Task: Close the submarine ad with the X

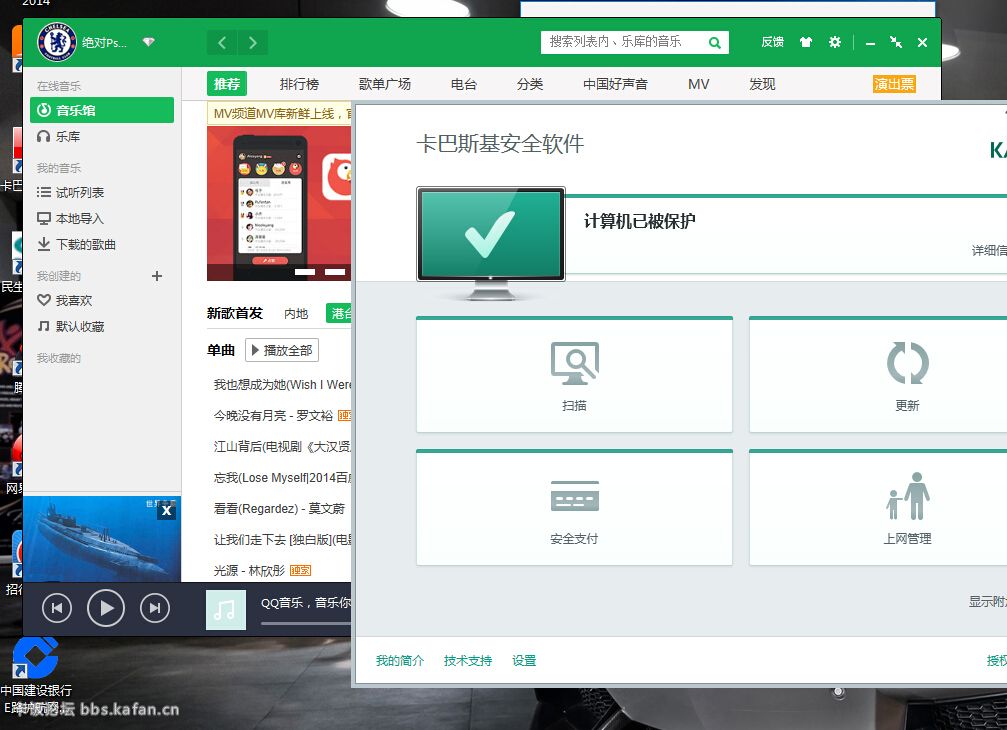Action: (x=166, y=510)
